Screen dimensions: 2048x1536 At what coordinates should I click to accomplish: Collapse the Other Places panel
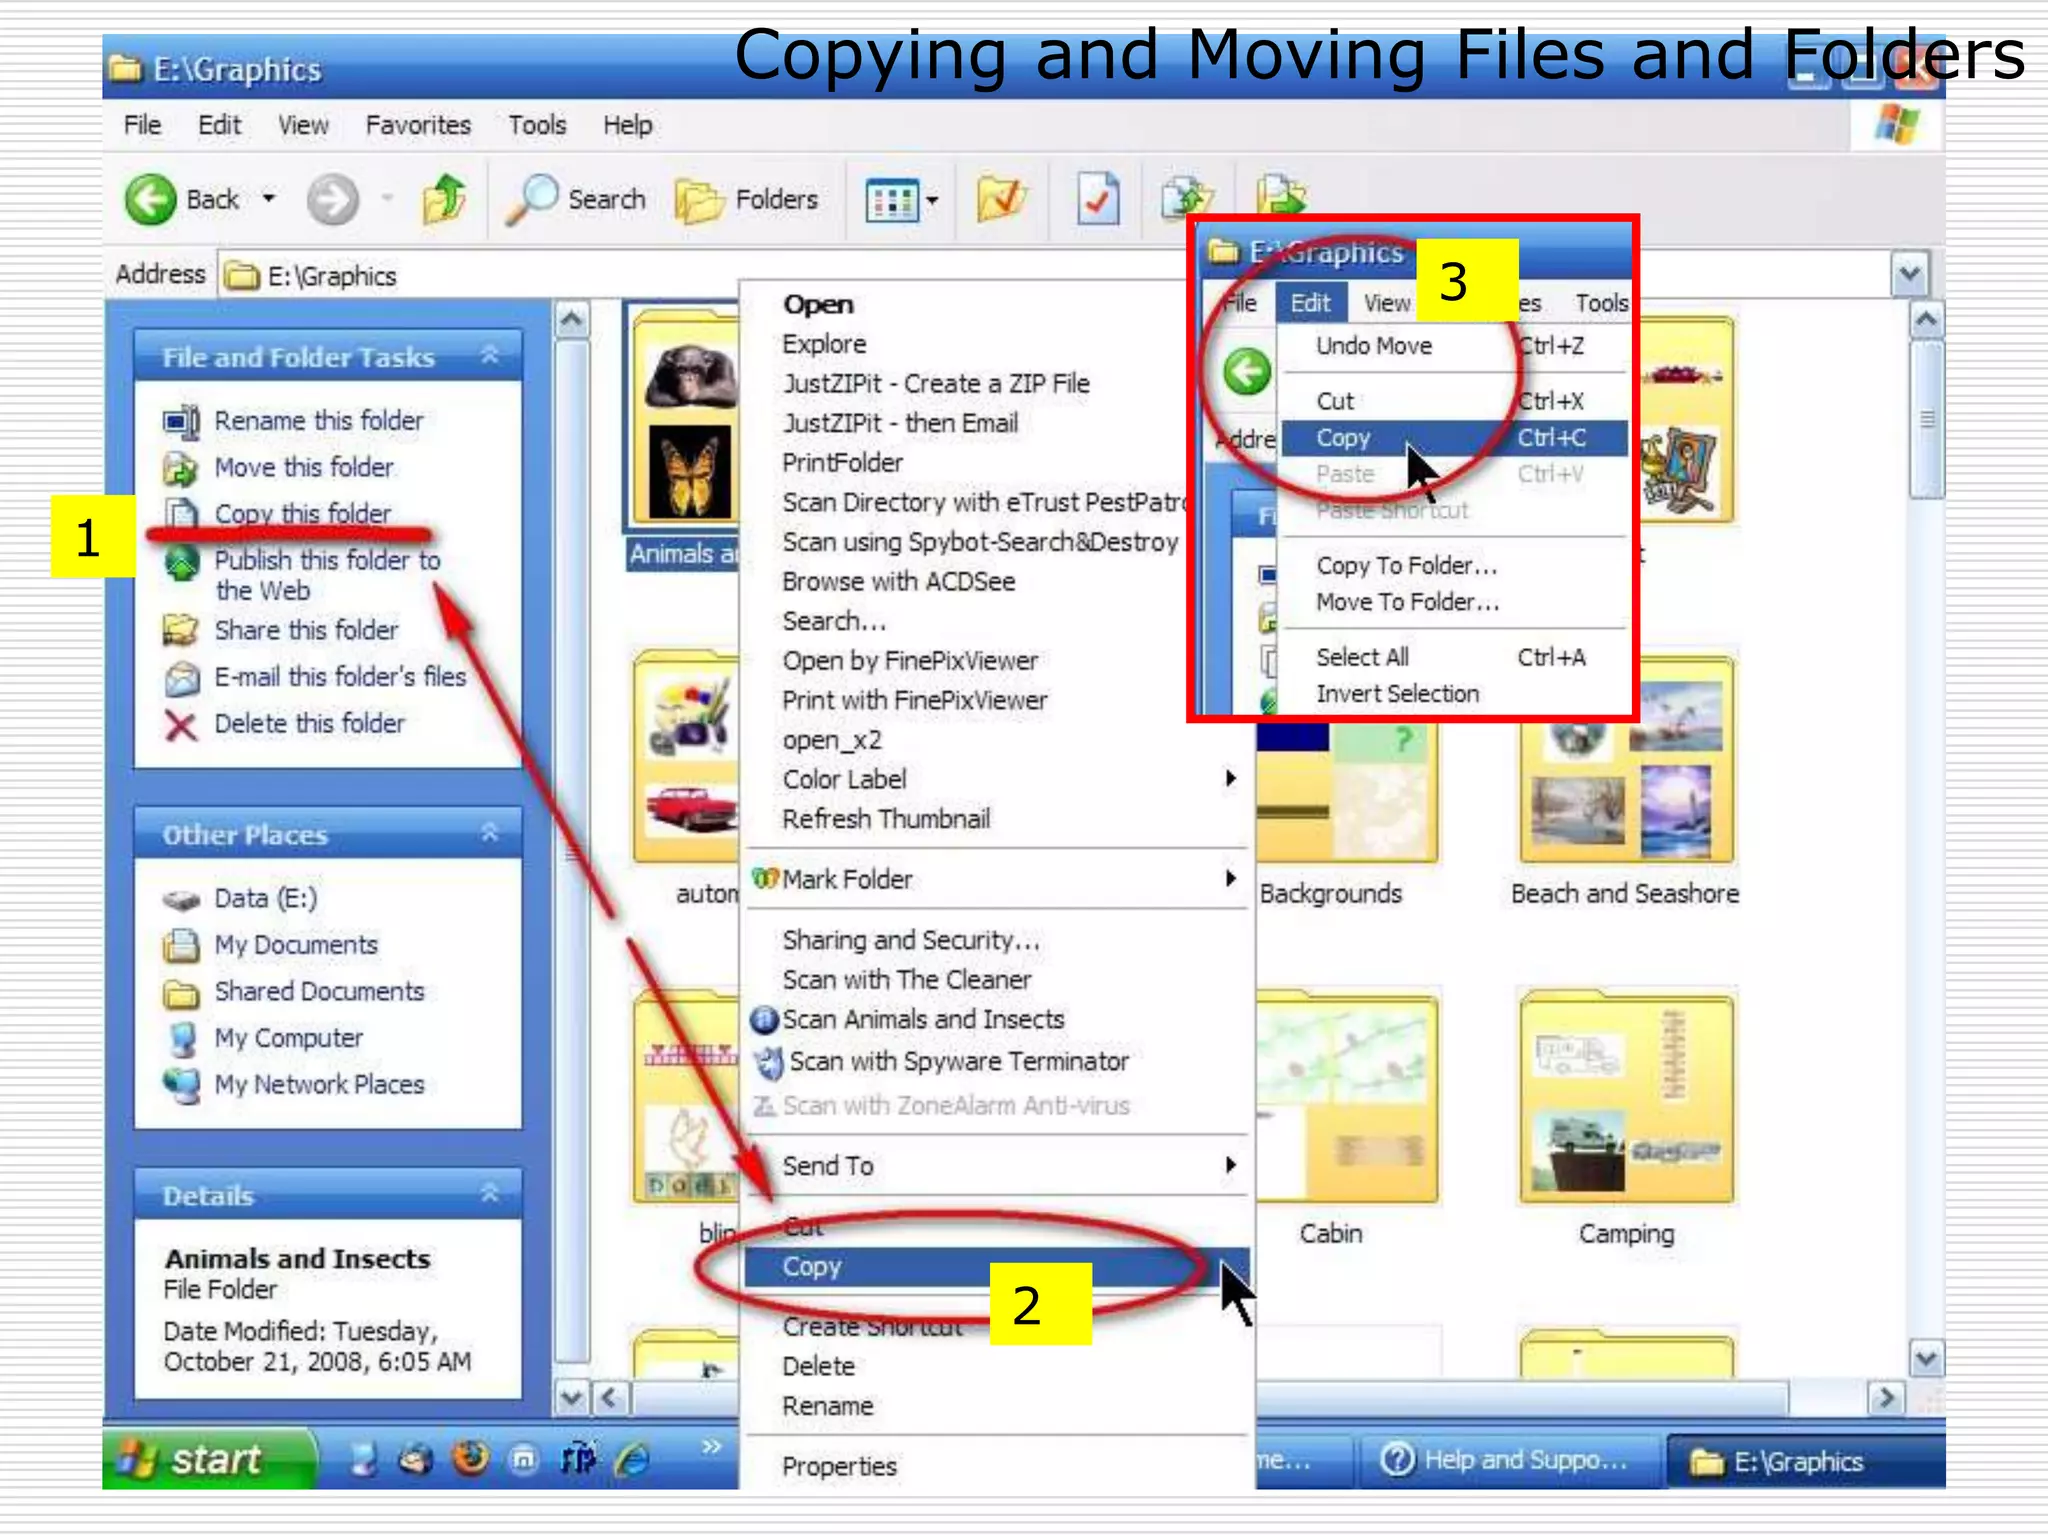click(x=490, y=833)
